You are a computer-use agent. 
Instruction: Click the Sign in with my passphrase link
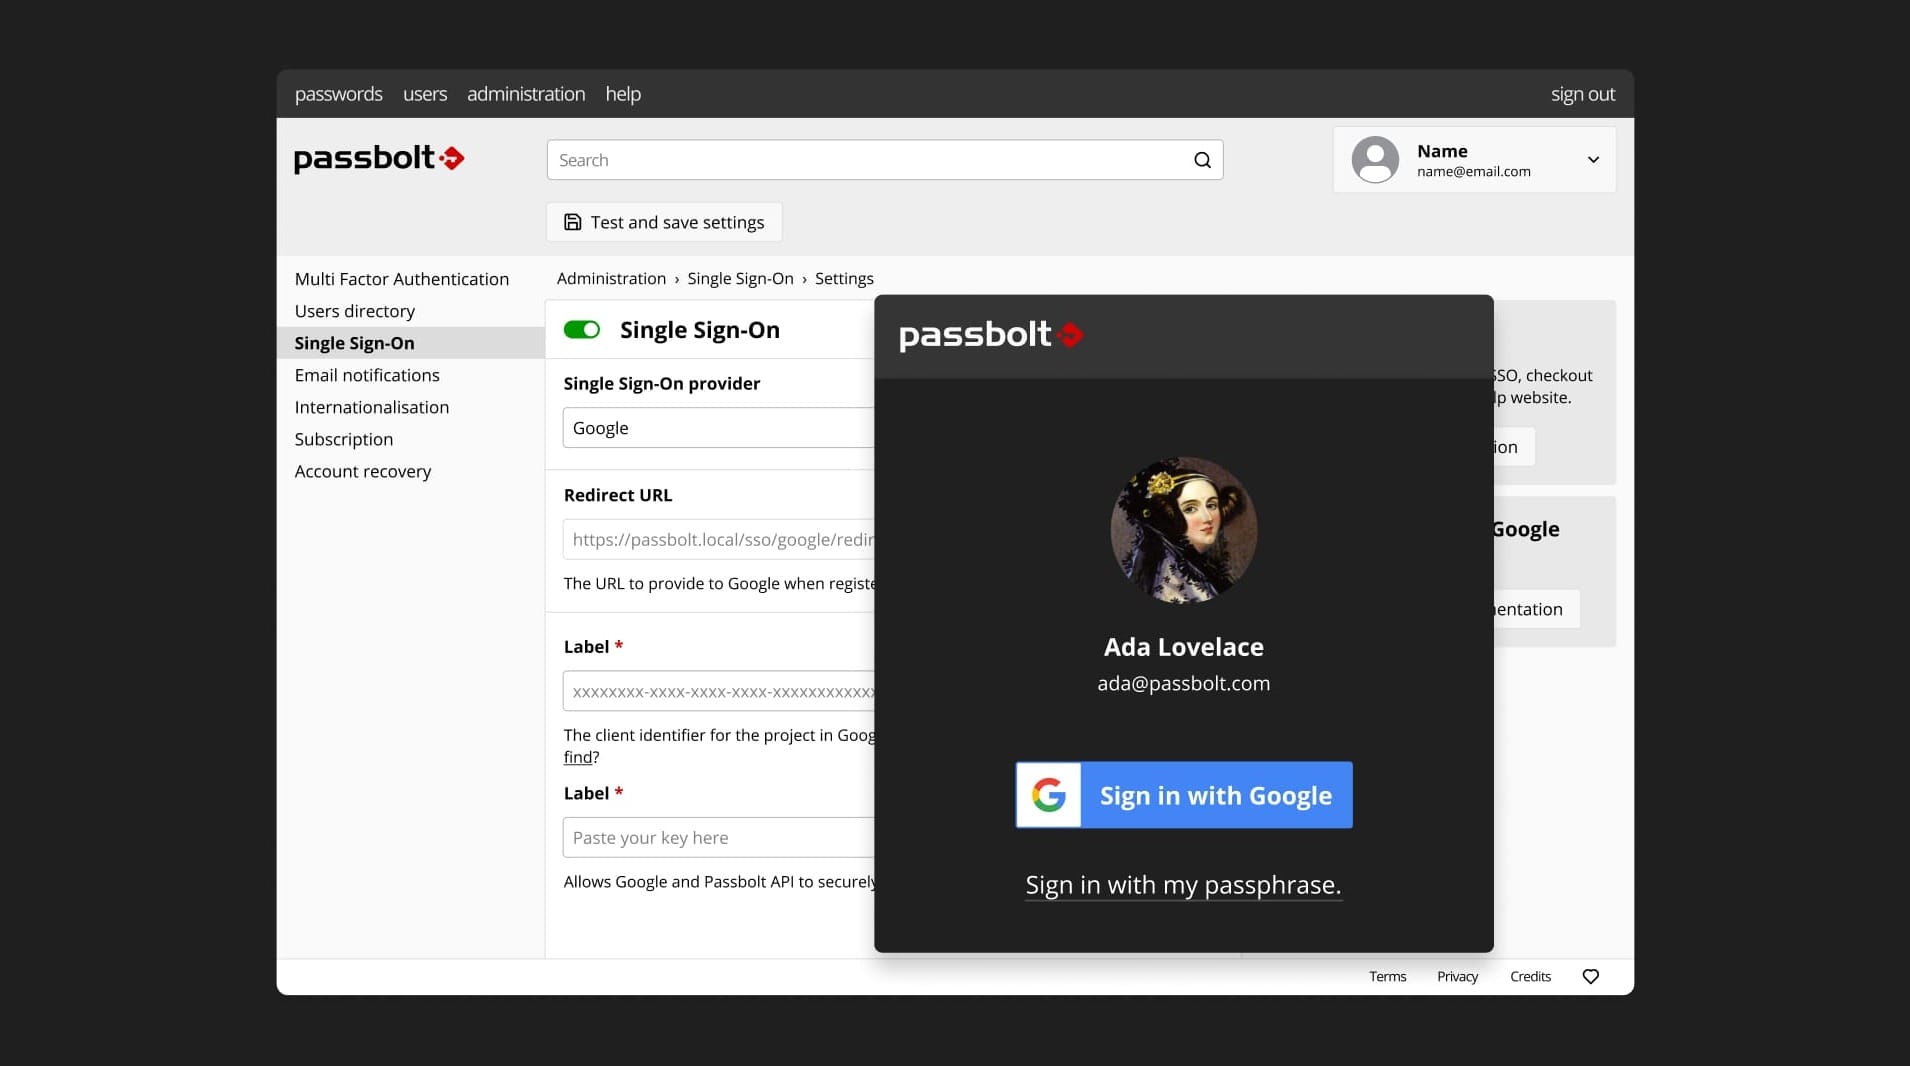point(1182,885)
